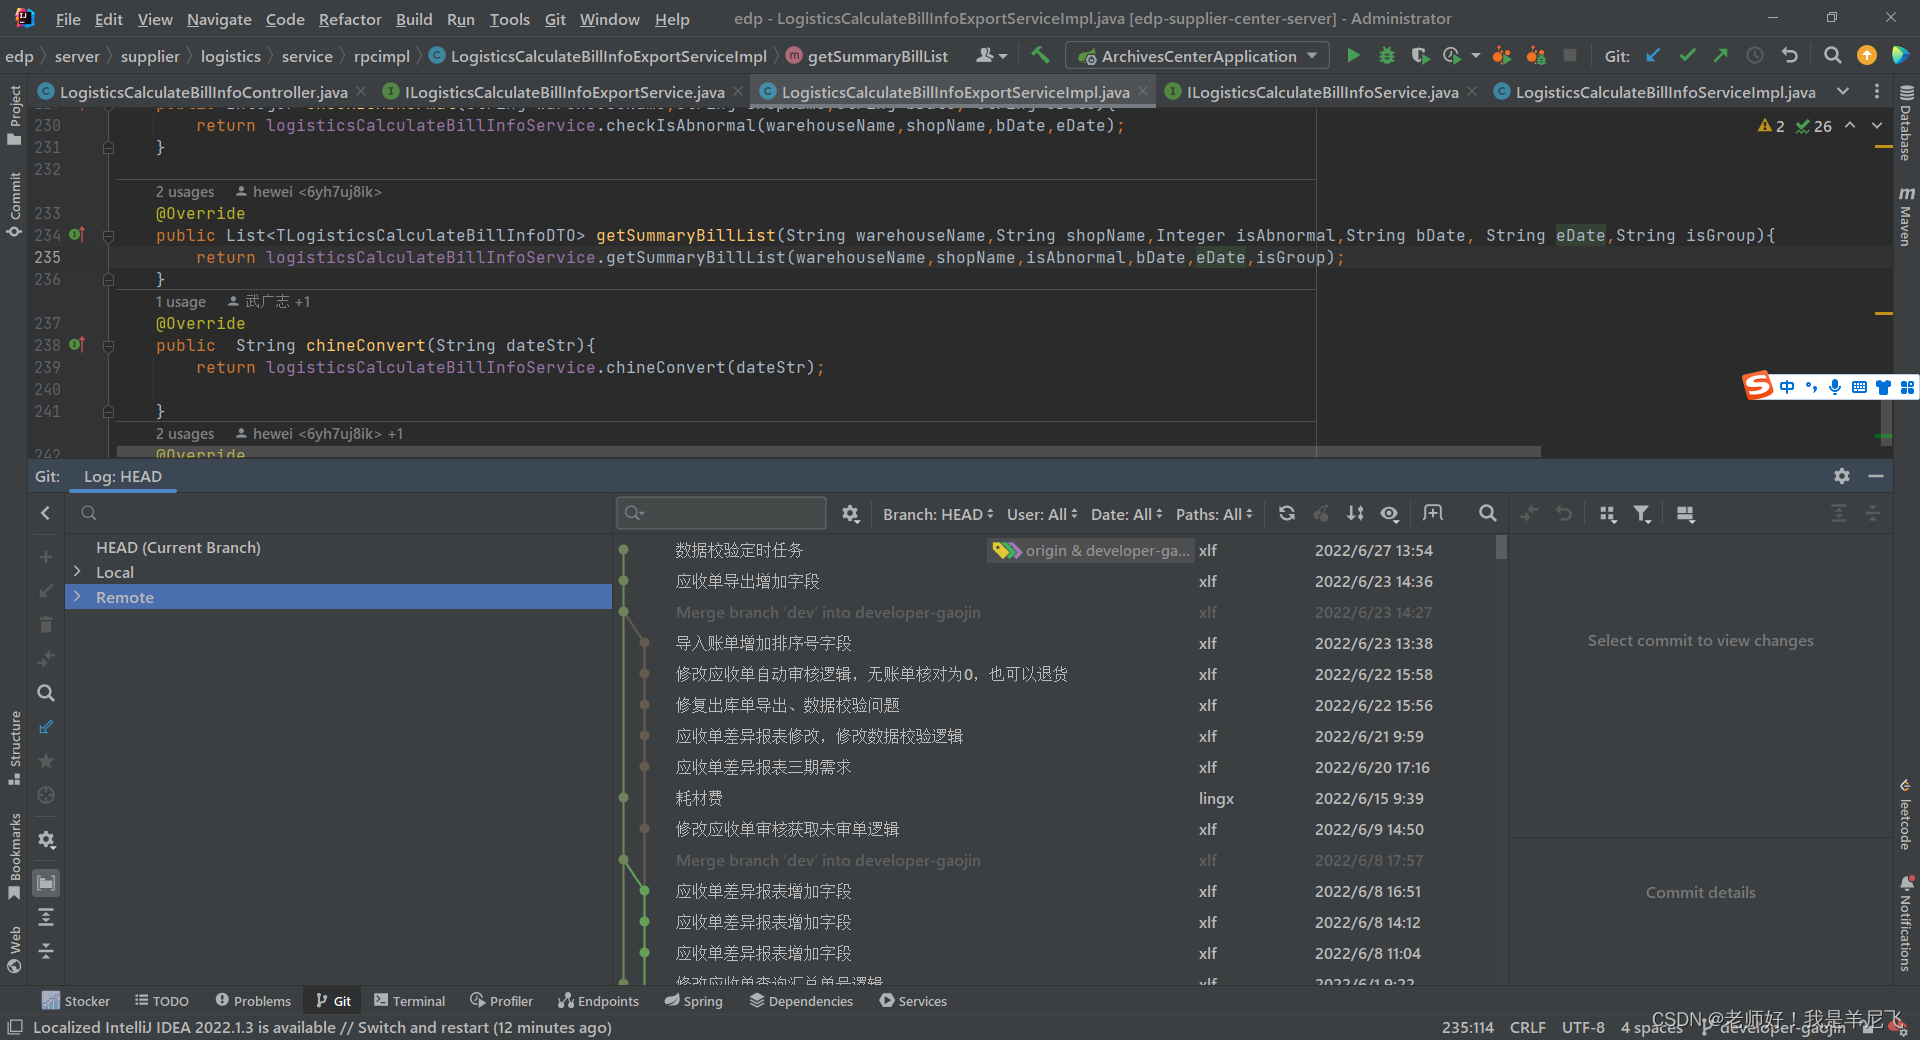Open the ArchivesCenterApplication run configuration dropdown
This screenshot has width=1920, height=1040.
[x=1197, y=56]
